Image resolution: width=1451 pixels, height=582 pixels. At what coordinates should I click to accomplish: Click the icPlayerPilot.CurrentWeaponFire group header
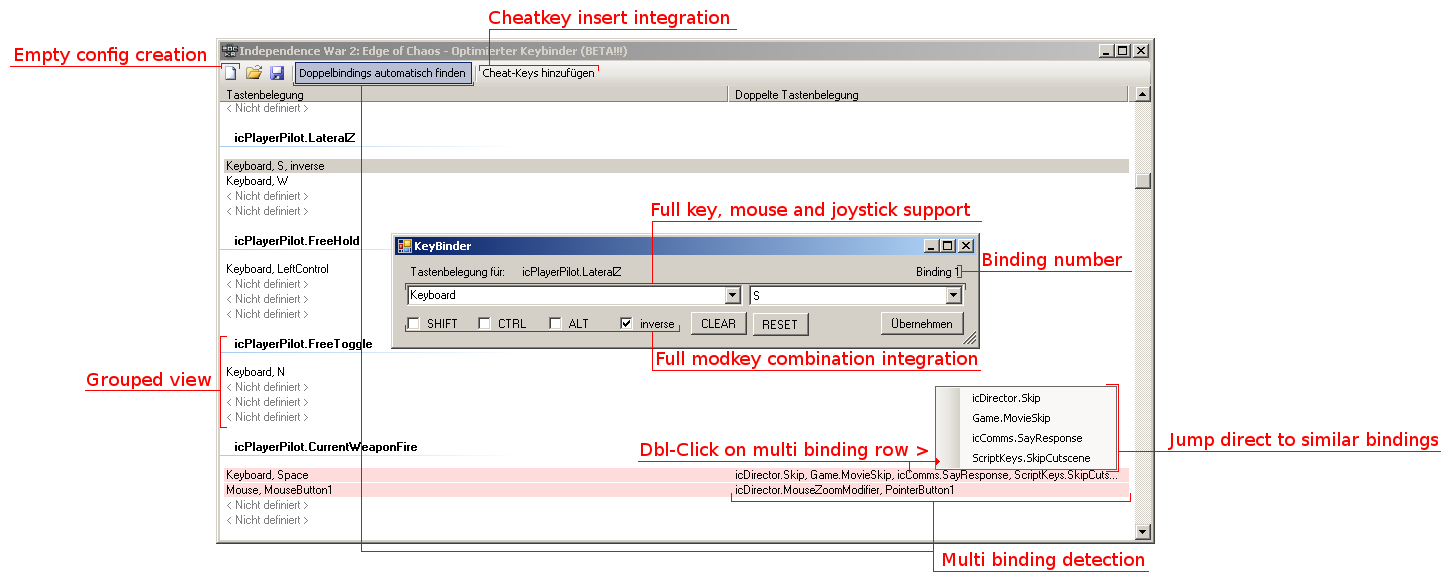click(x=326, y=447)
